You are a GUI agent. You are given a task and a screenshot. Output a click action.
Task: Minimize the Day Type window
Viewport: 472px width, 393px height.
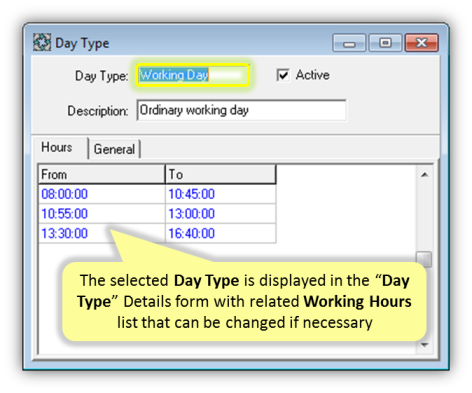(x=349, y=43)
